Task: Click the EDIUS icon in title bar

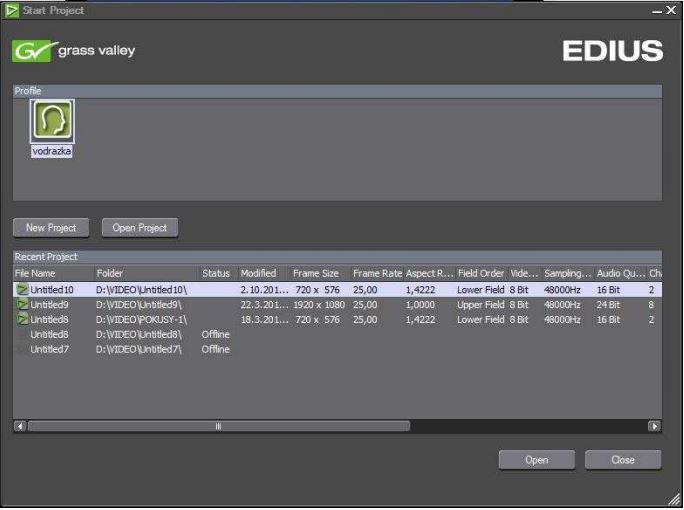Action: coord(12,10)
